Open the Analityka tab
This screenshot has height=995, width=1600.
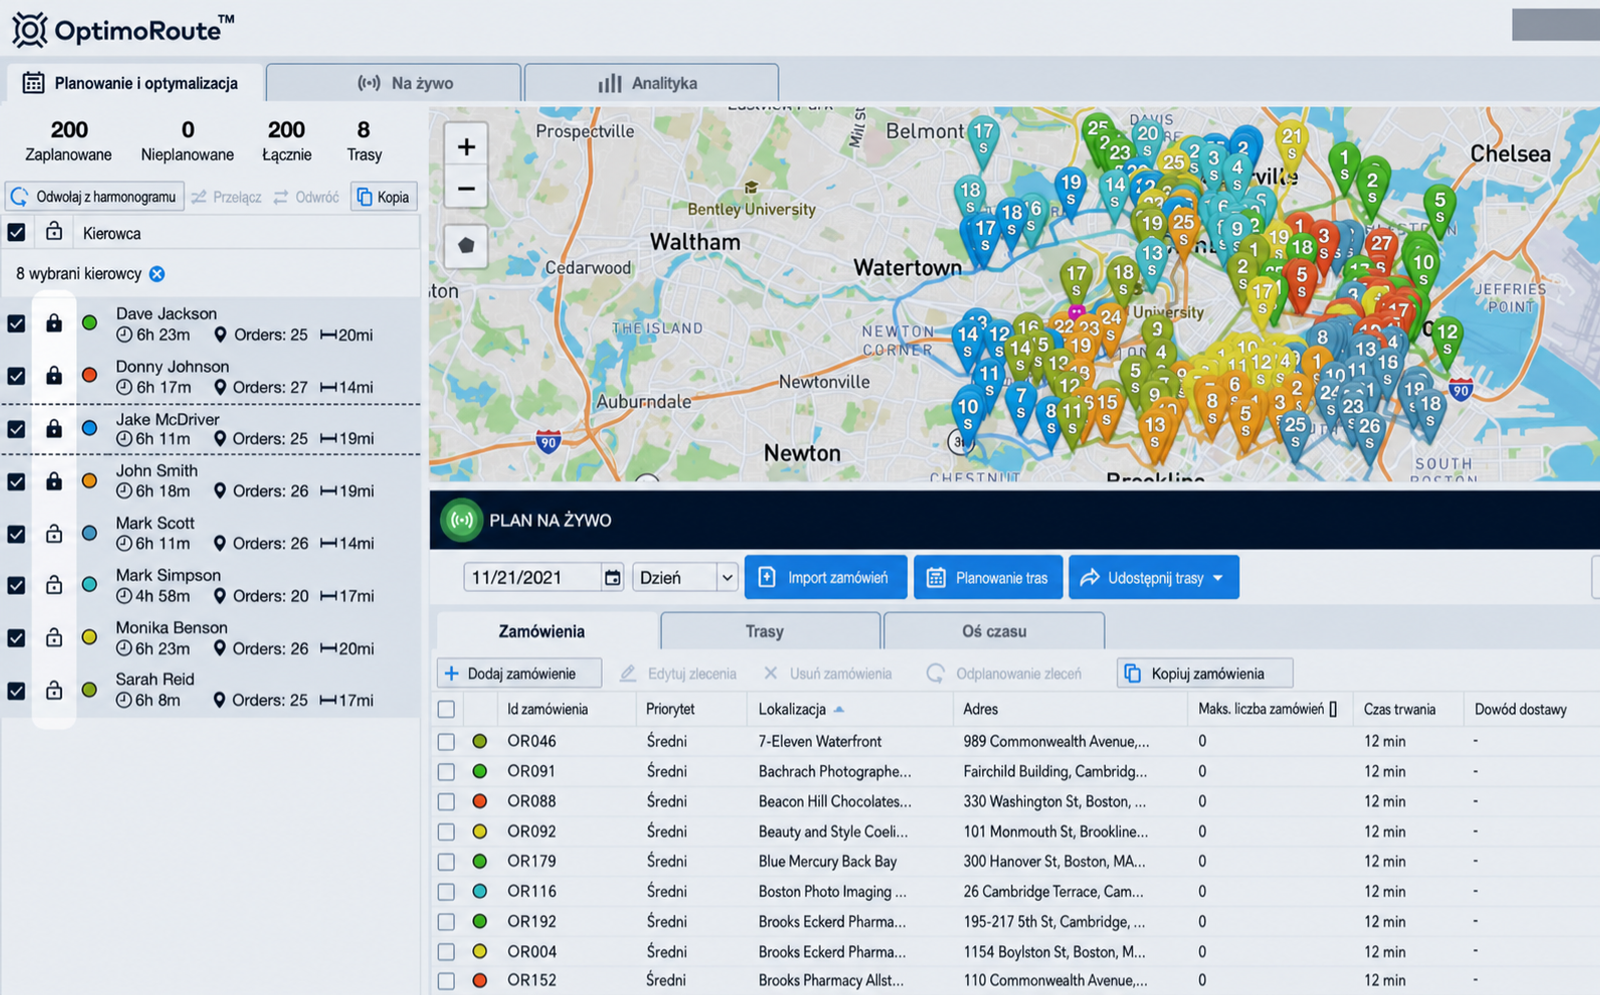[x=651, y=83]
